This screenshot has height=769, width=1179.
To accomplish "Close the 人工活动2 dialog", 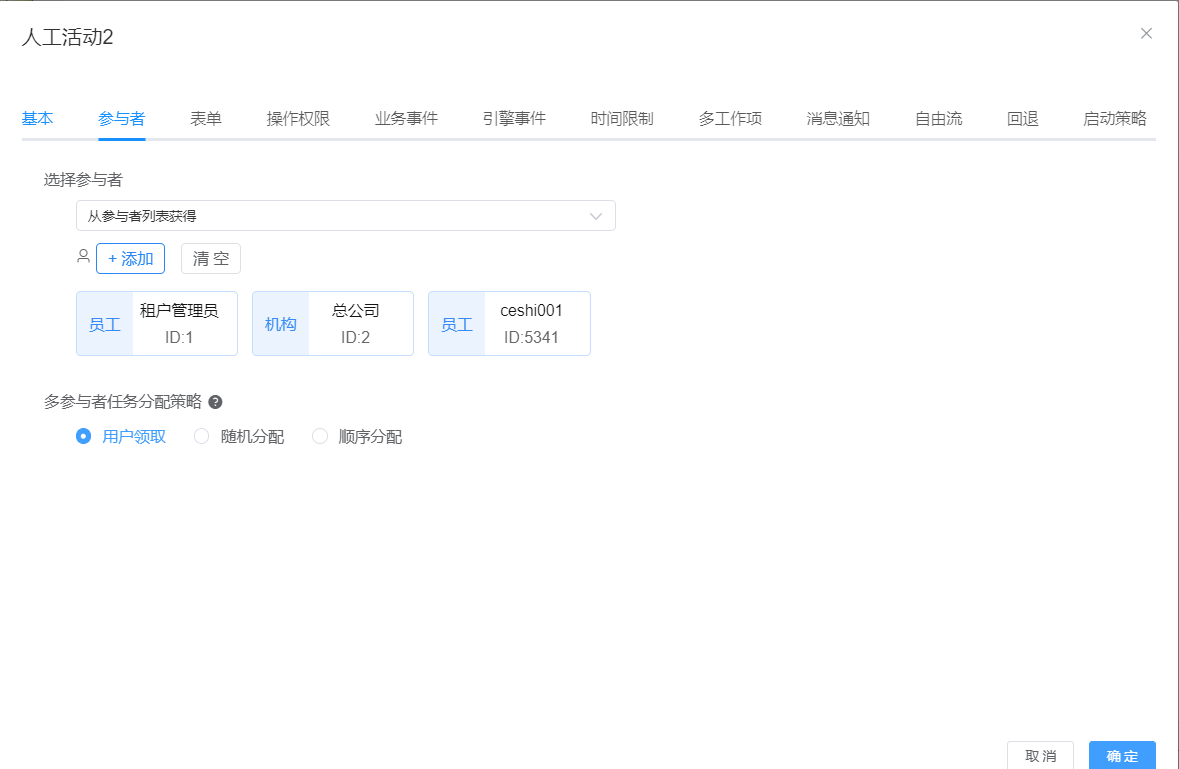I will point(1146,33).
